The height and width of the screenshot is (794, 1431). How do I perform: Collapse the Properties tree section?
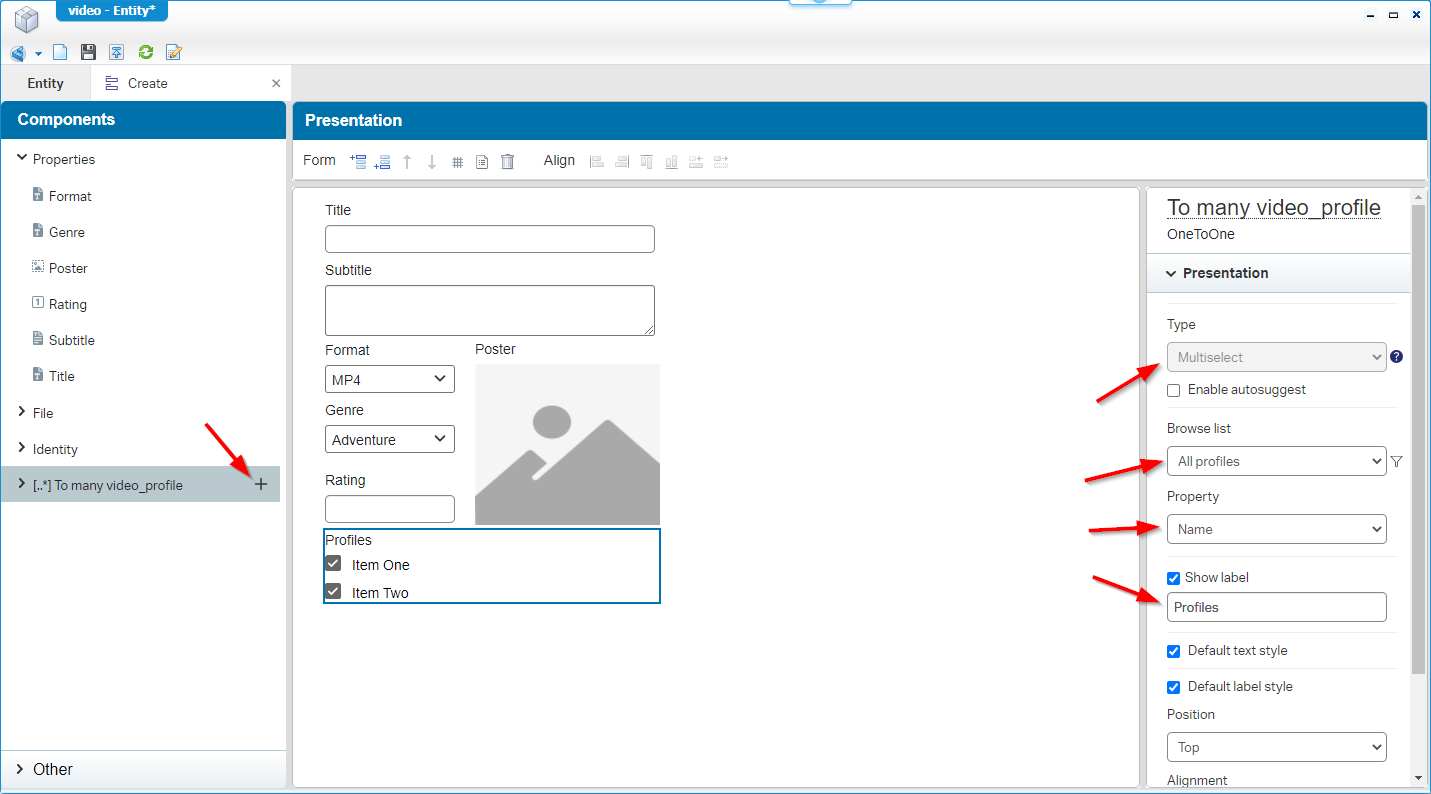[x=22, y=159]
